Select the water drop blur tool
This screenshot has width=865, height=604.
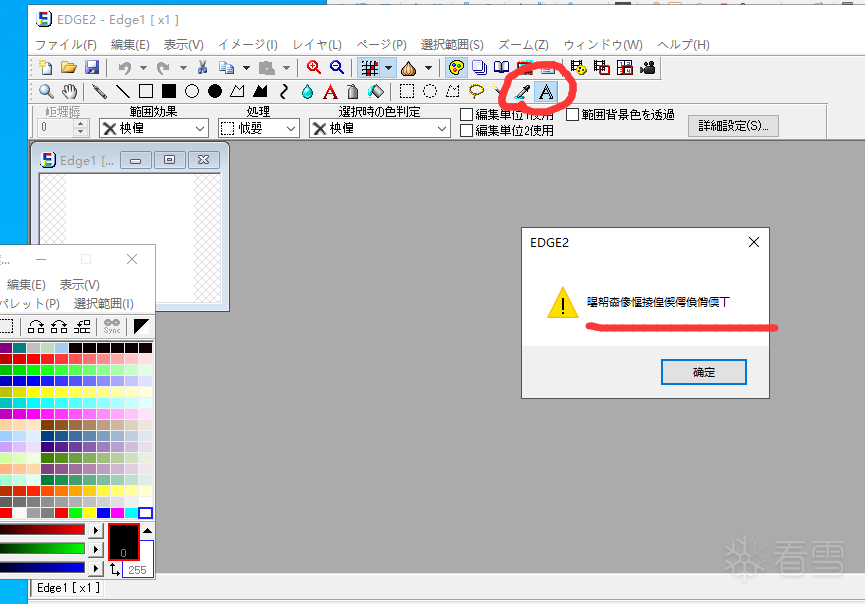pyautogui.click(x=307, y=92)
